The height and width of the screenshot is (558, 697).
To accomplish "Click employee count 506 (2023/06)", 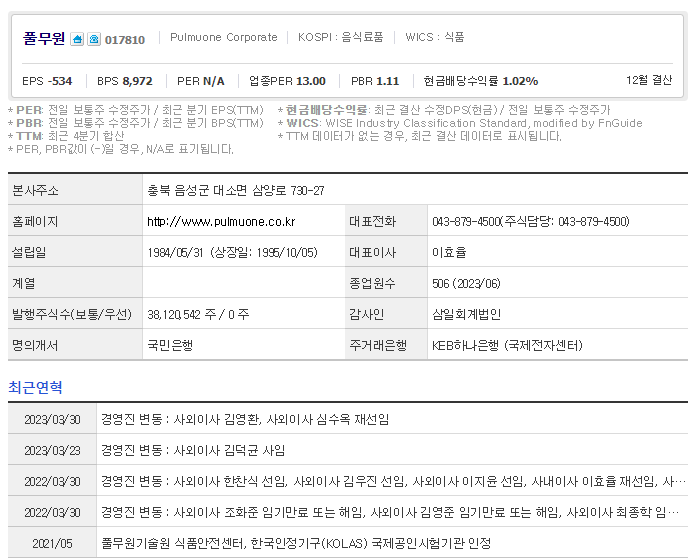I will point(466,284).
